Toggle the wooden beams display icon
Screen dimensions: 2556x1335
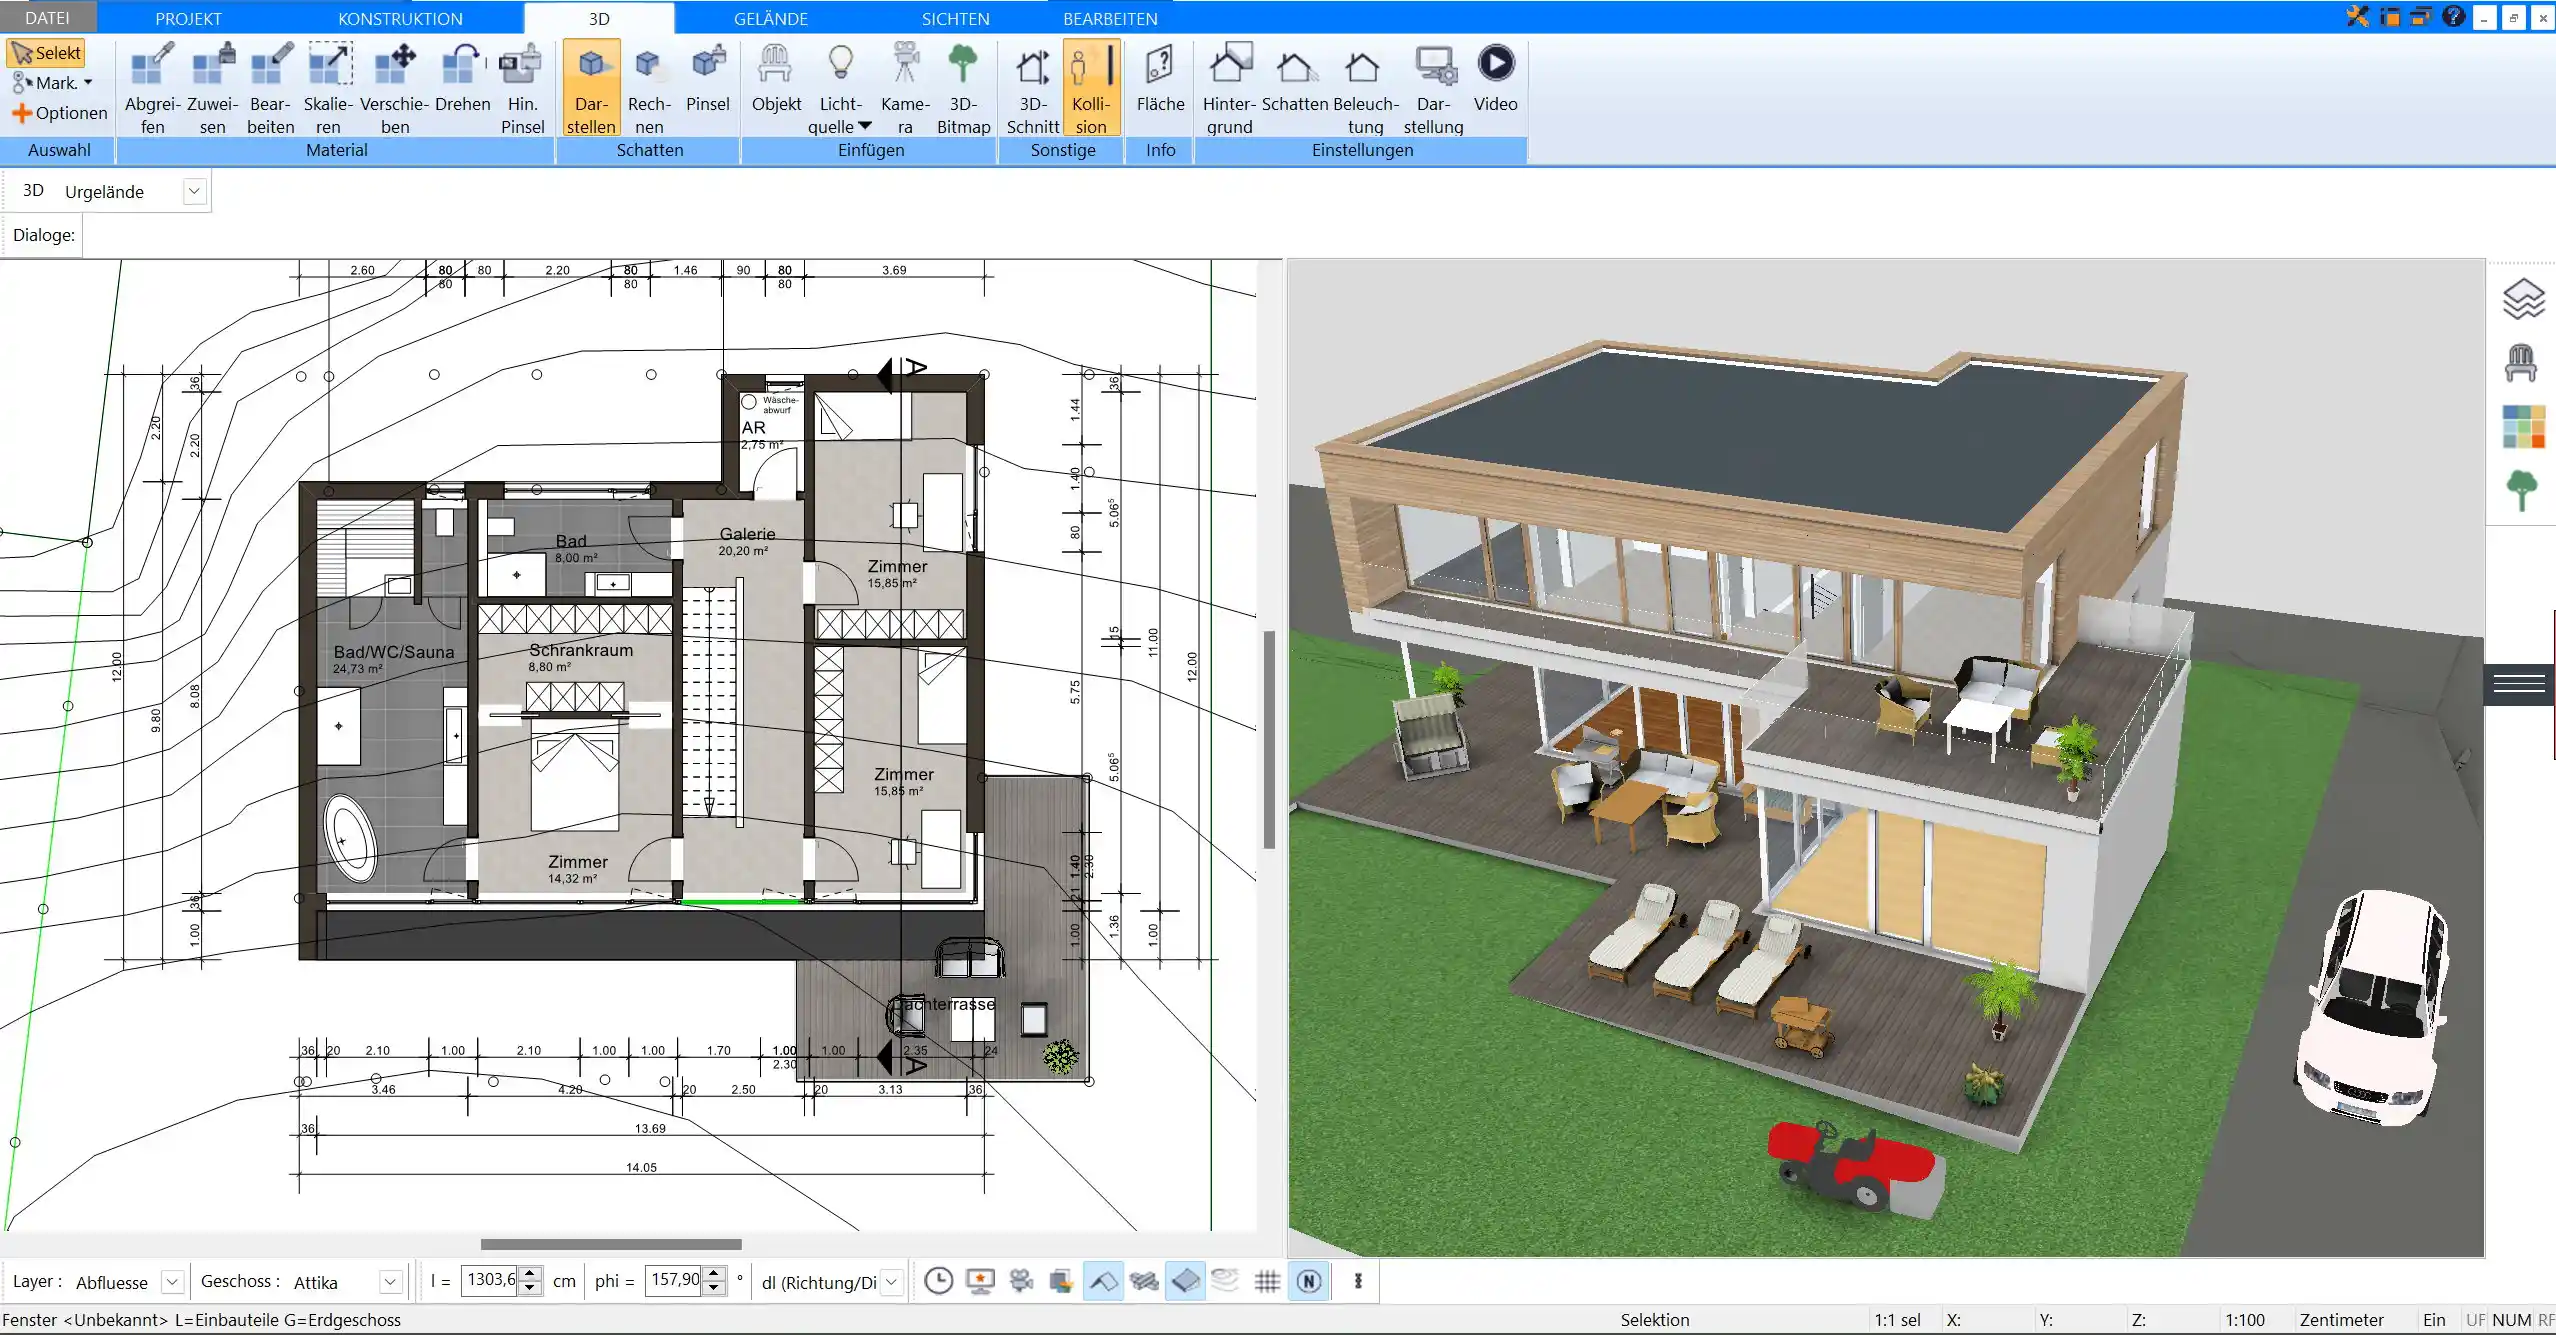(1144, 1281)
